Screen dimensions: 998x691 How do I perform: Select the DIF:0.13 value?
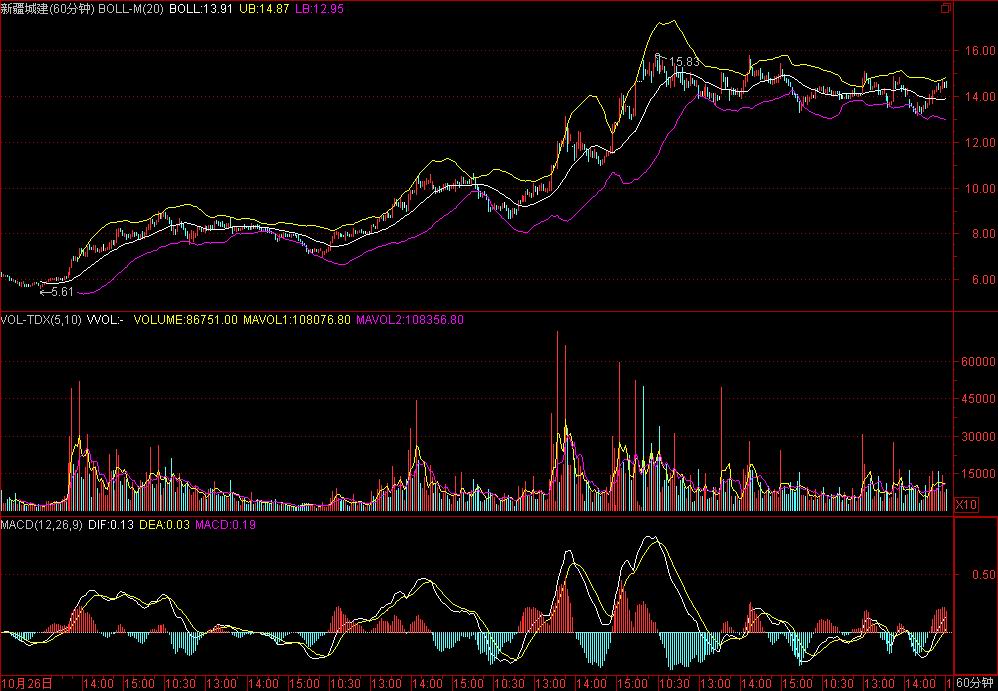[111, 525]
